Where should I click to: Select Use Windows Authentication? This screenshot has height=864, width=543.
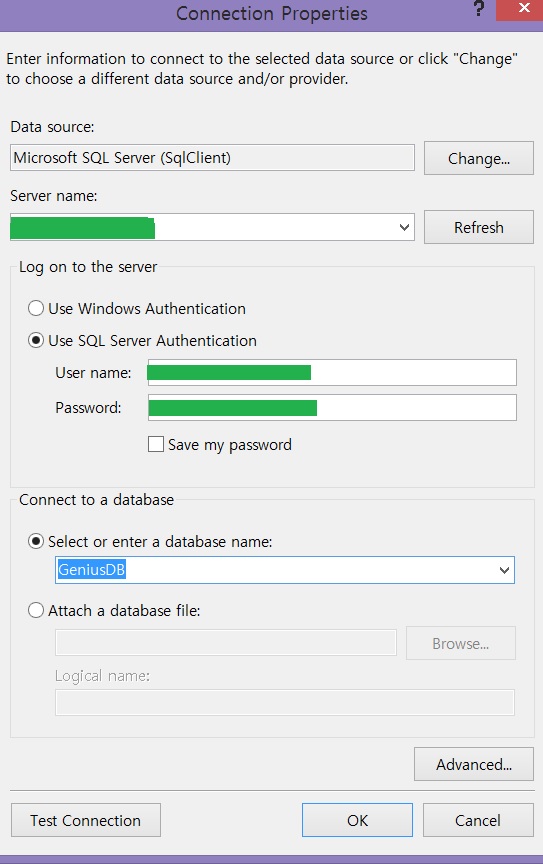(36, 308)
